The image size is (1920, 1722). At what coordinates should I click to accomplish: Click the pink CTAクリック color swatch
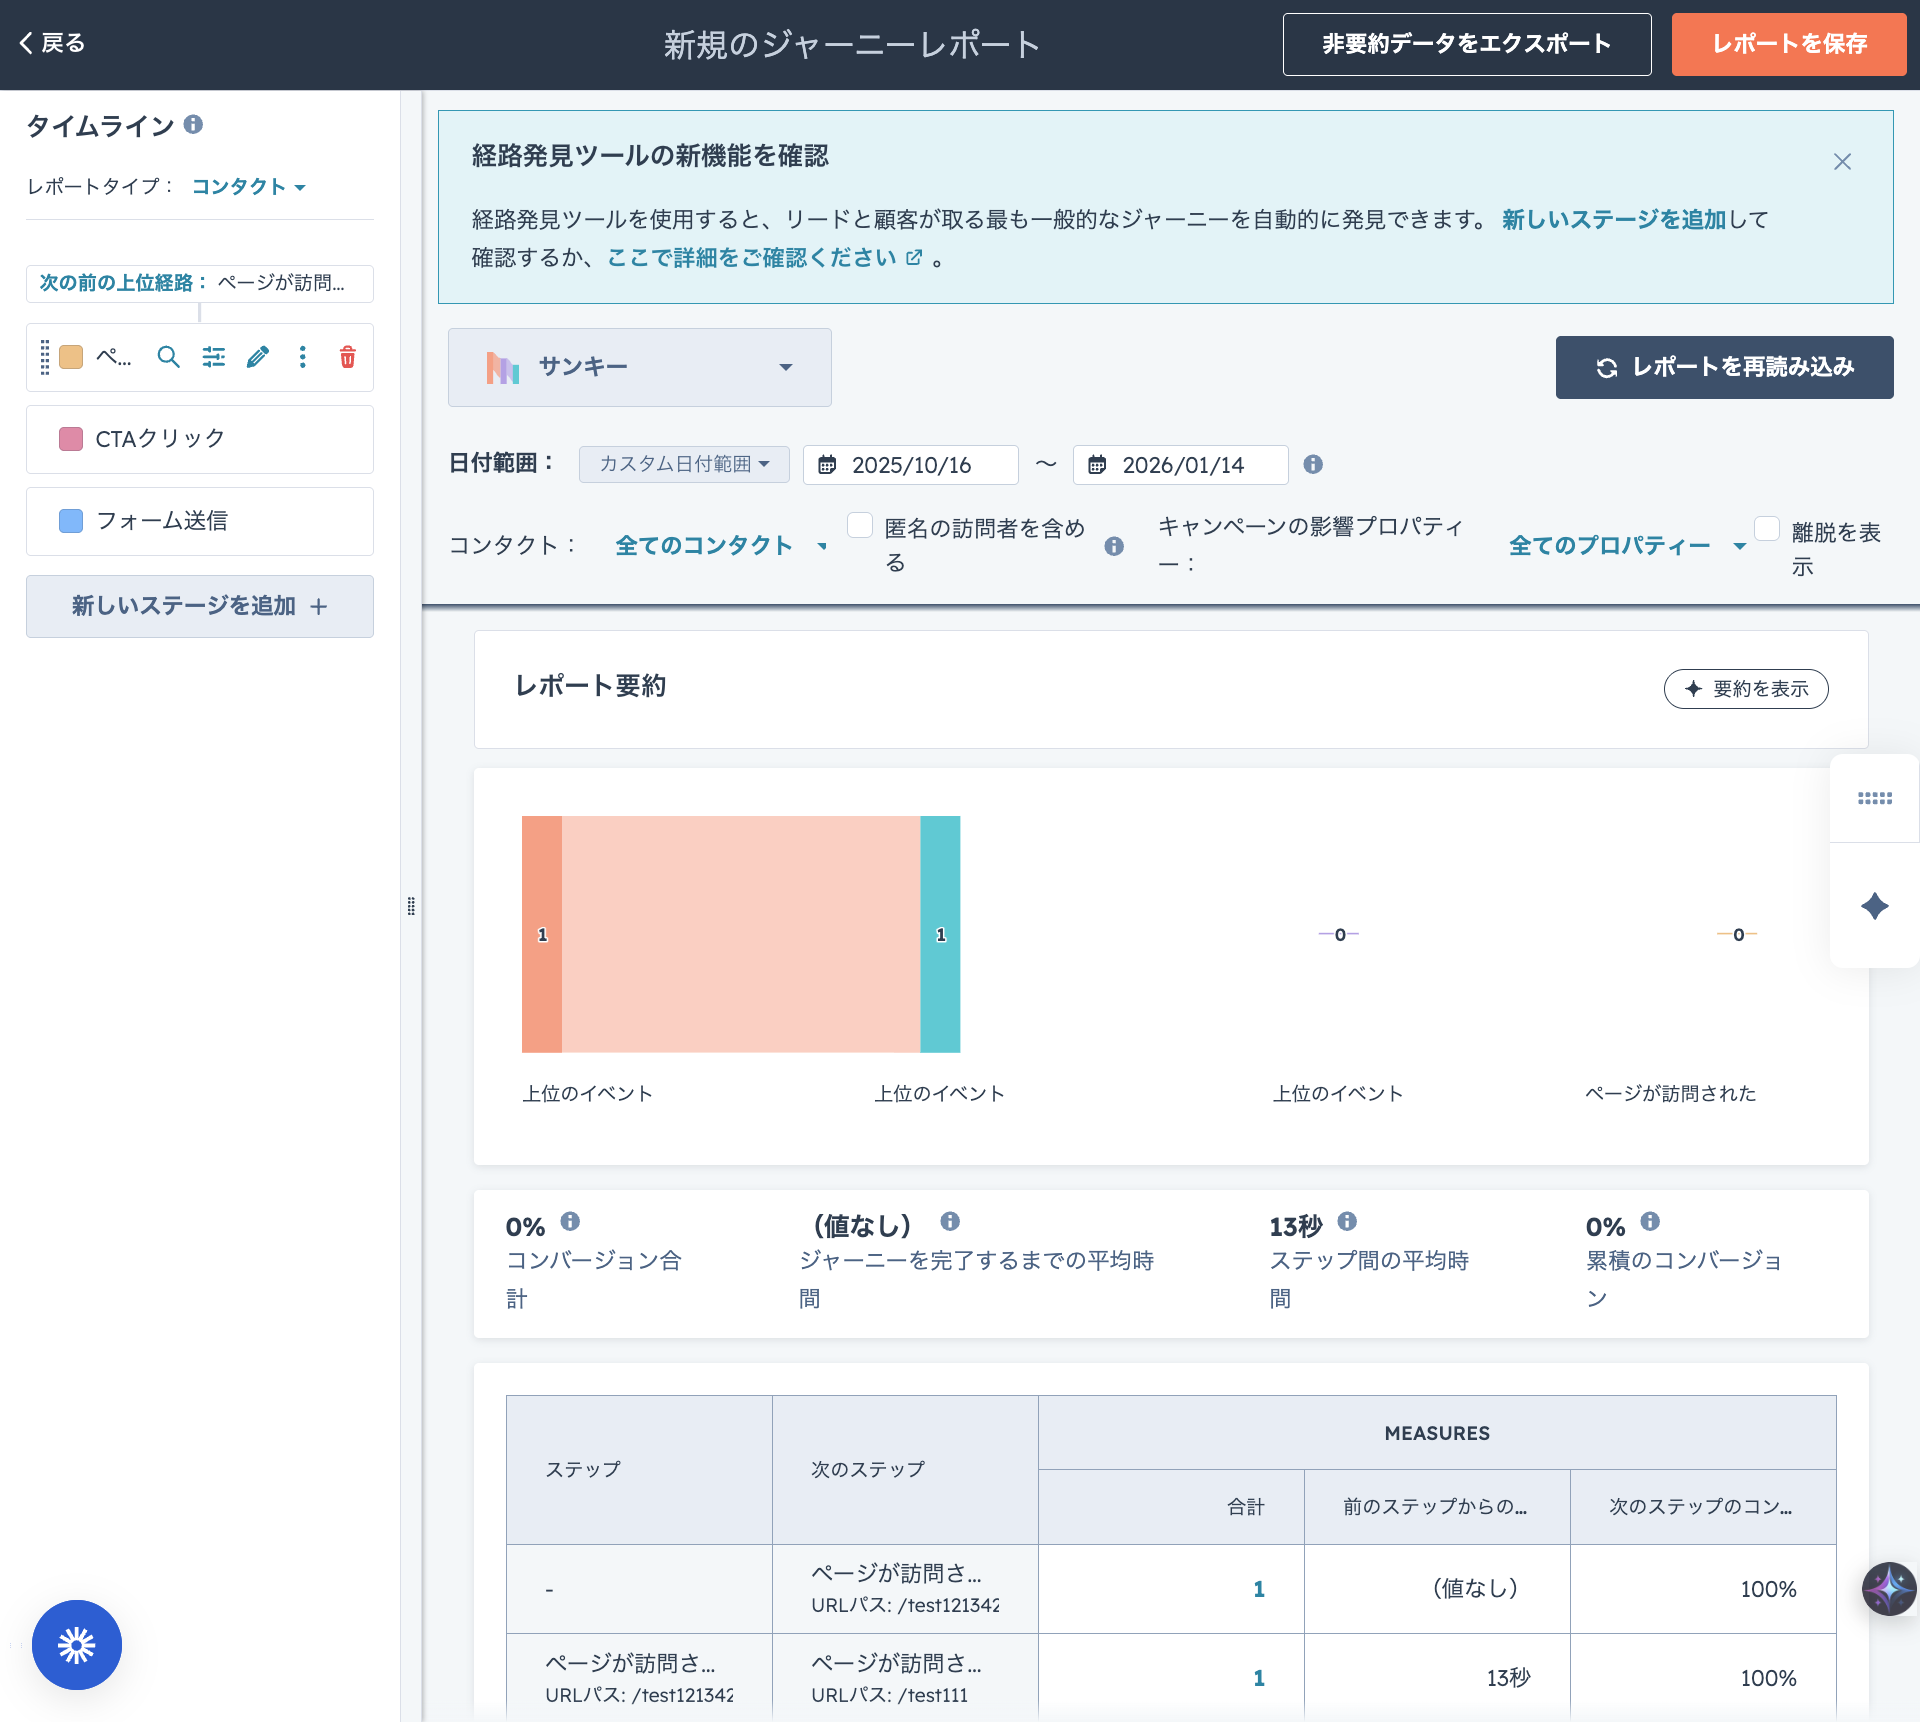pyautogui.click(x=71, y=439)
